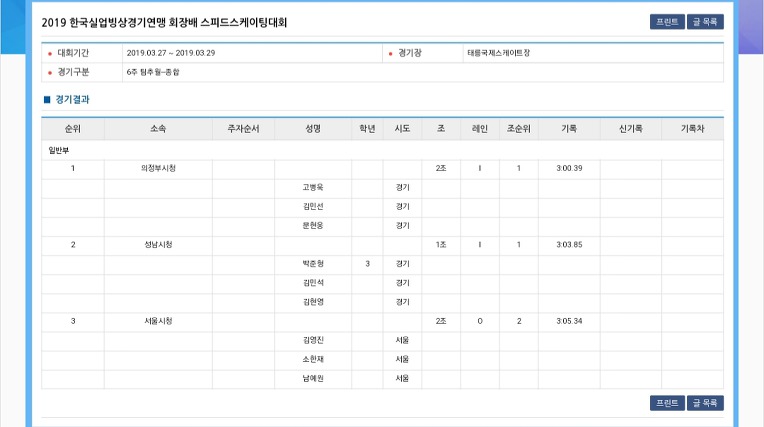Image resolution: width=764 pixels, height=427 pixels.
Task: Click the lane value O for 서울시청
Action: tap(480, 321)
